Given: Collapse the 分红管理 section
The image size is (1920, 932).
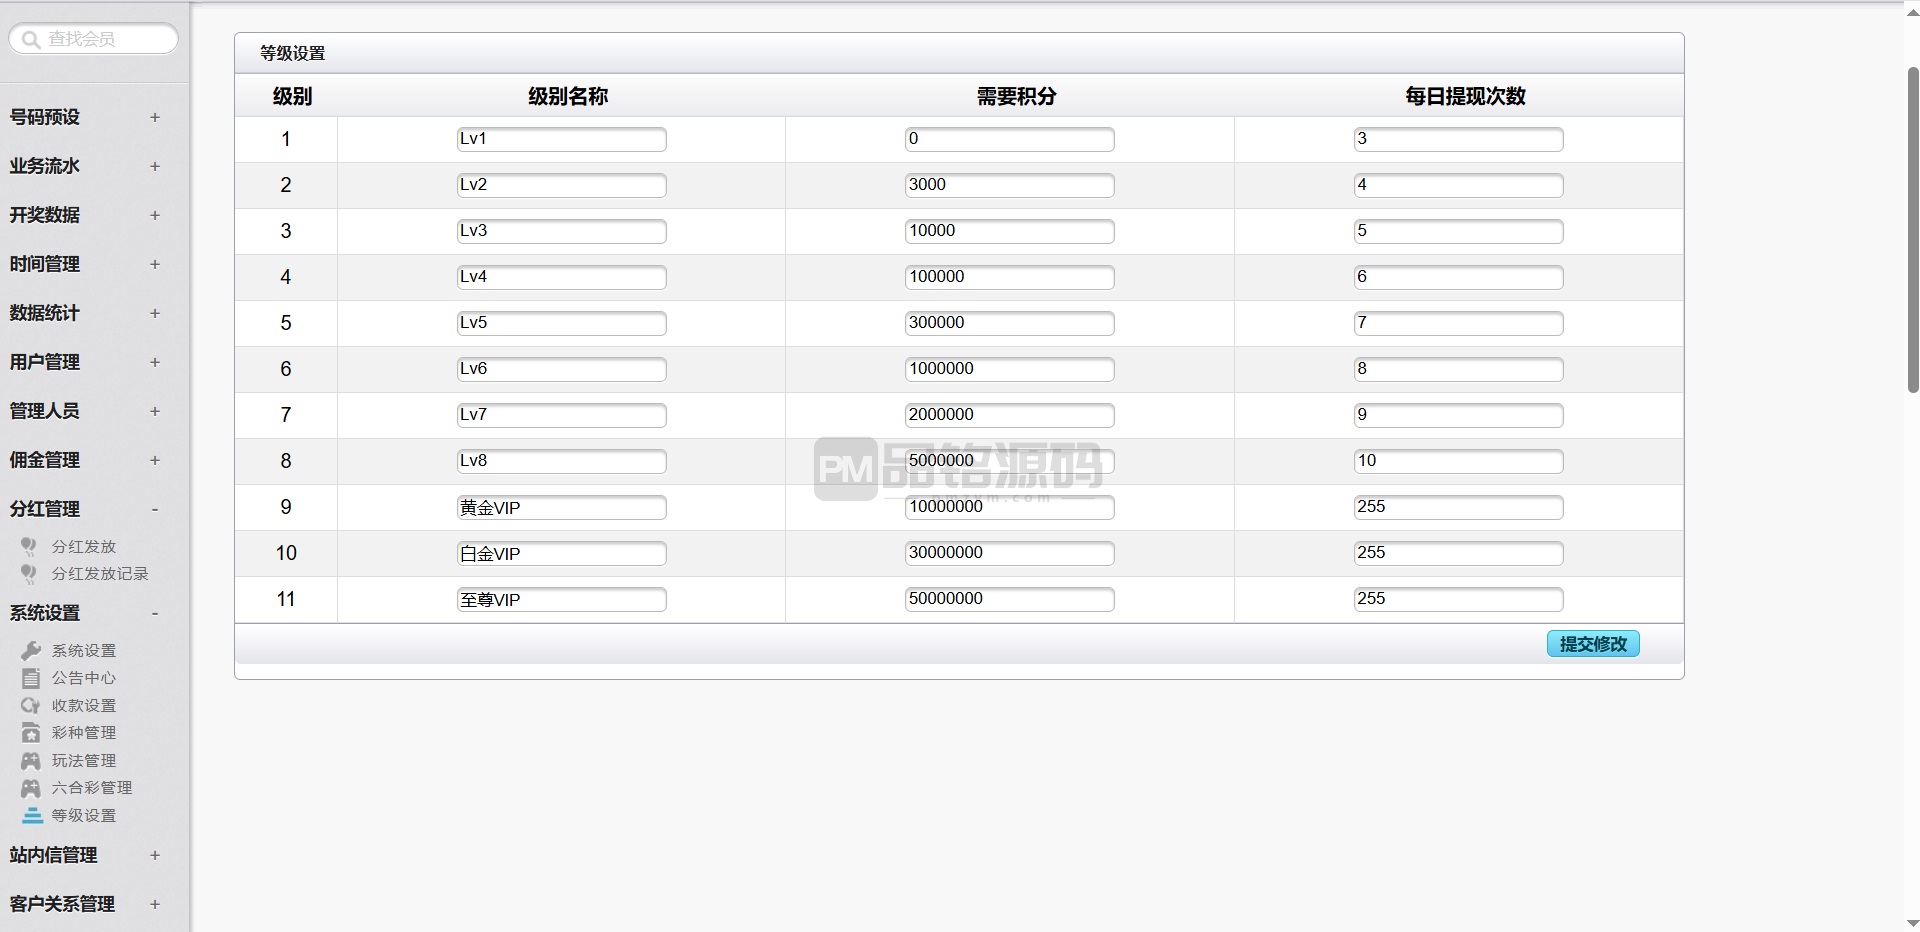Looking at the screenshot, I should 155,509.
